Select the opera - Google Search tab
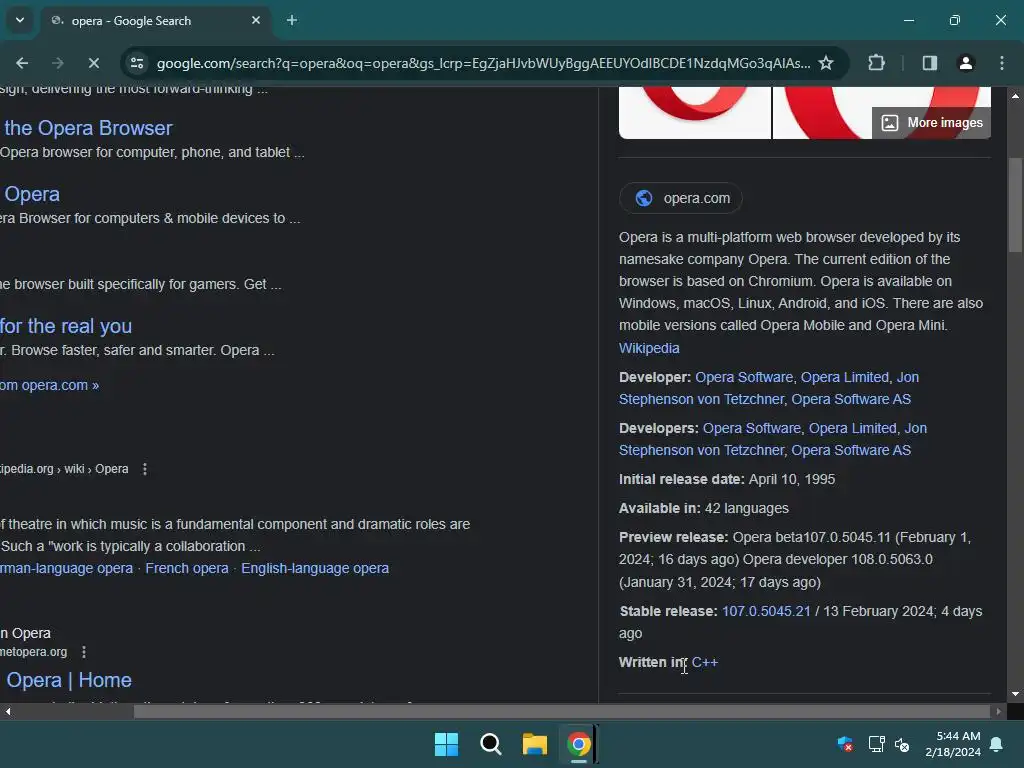Viewport: 1024px width, 768px height. point(155,21)
